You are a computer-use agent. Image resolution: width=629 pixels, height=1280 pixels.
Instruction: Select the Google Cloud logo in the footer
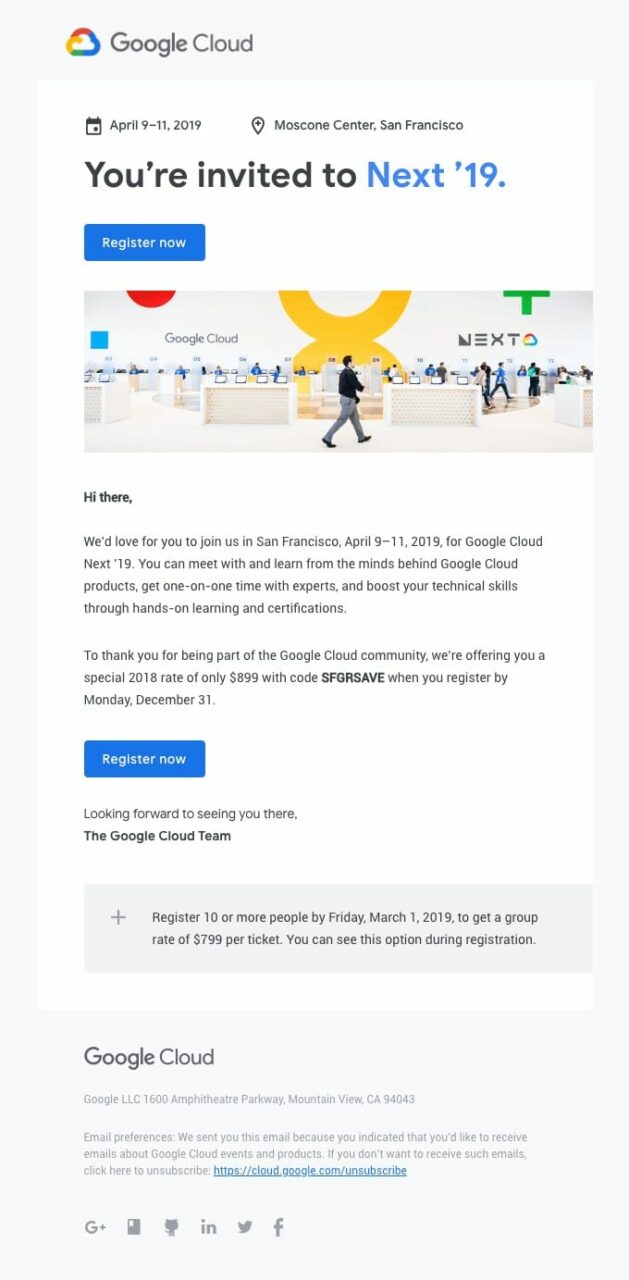[x=148, y=1057]
